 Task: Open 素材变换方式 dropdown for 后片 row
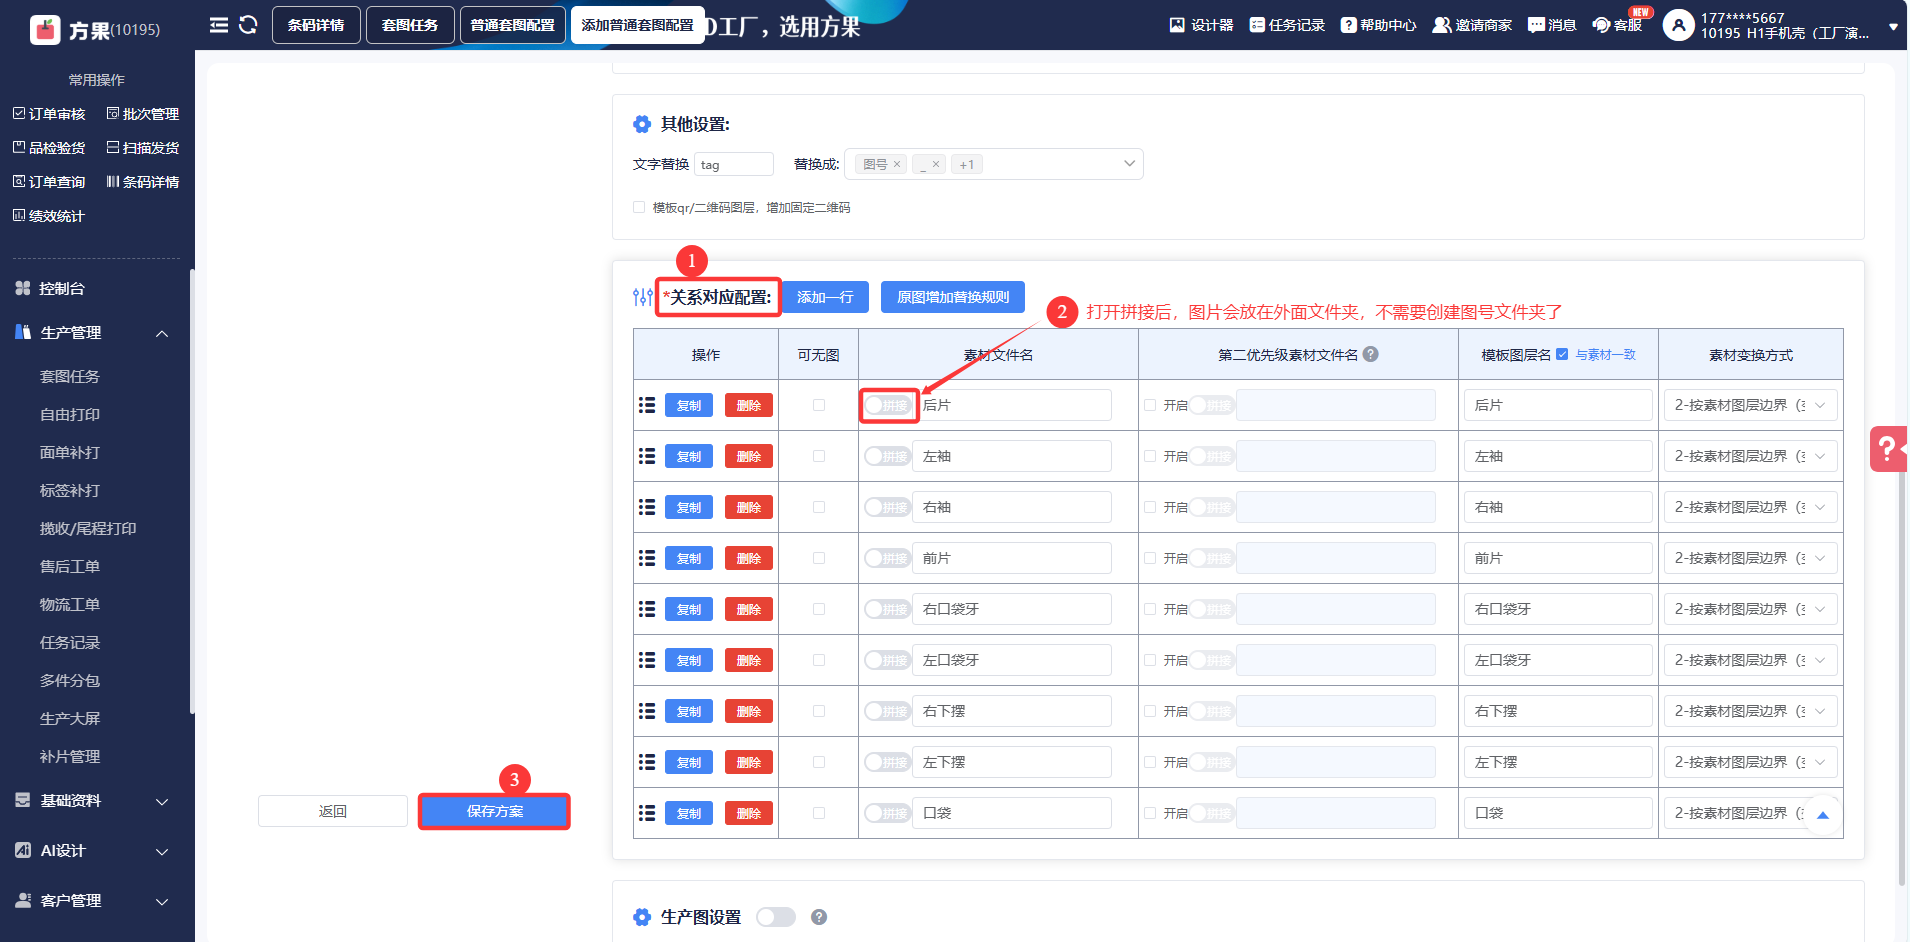click(1751, 405)
